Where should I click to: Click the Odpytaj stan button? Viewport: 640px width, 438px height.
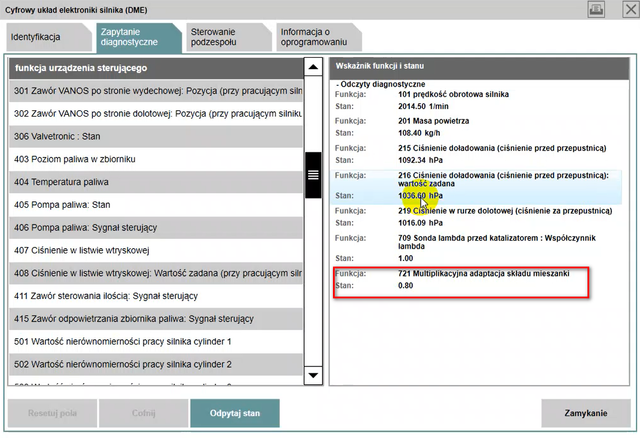(235, 413)
